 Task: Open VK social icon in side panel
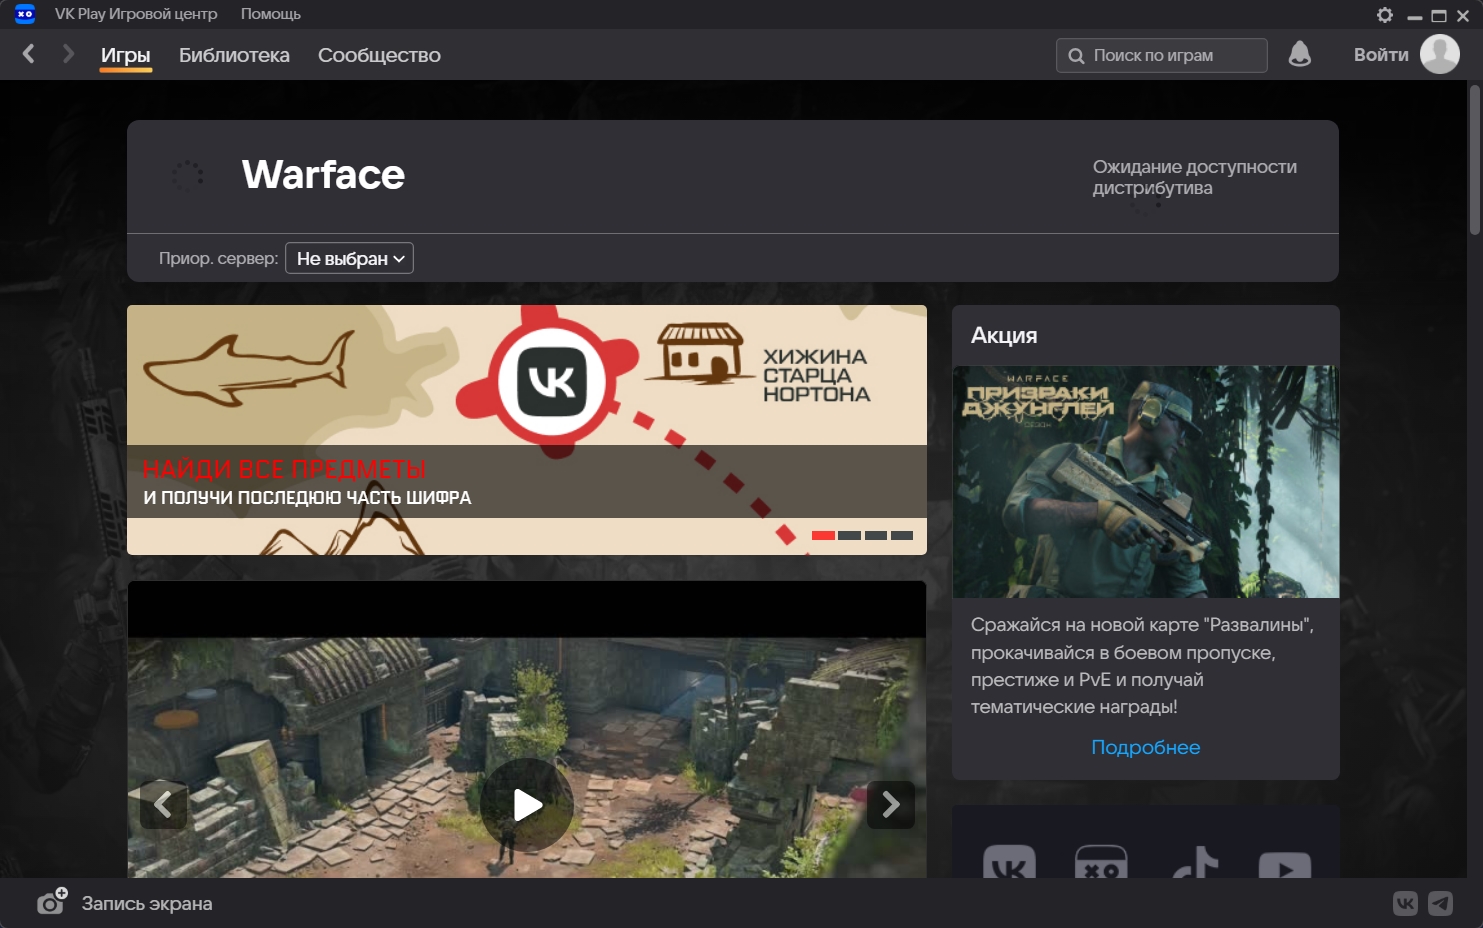[x=1009, y=864]
